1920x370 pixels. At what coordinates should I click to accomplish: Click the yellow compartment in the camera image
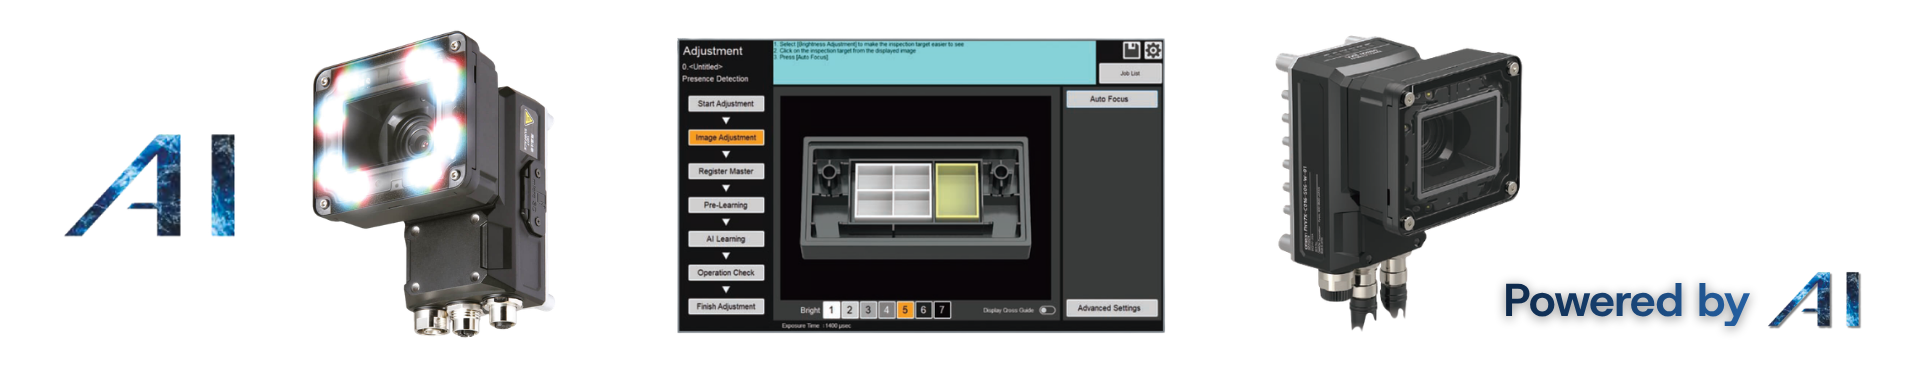[956, 190]
